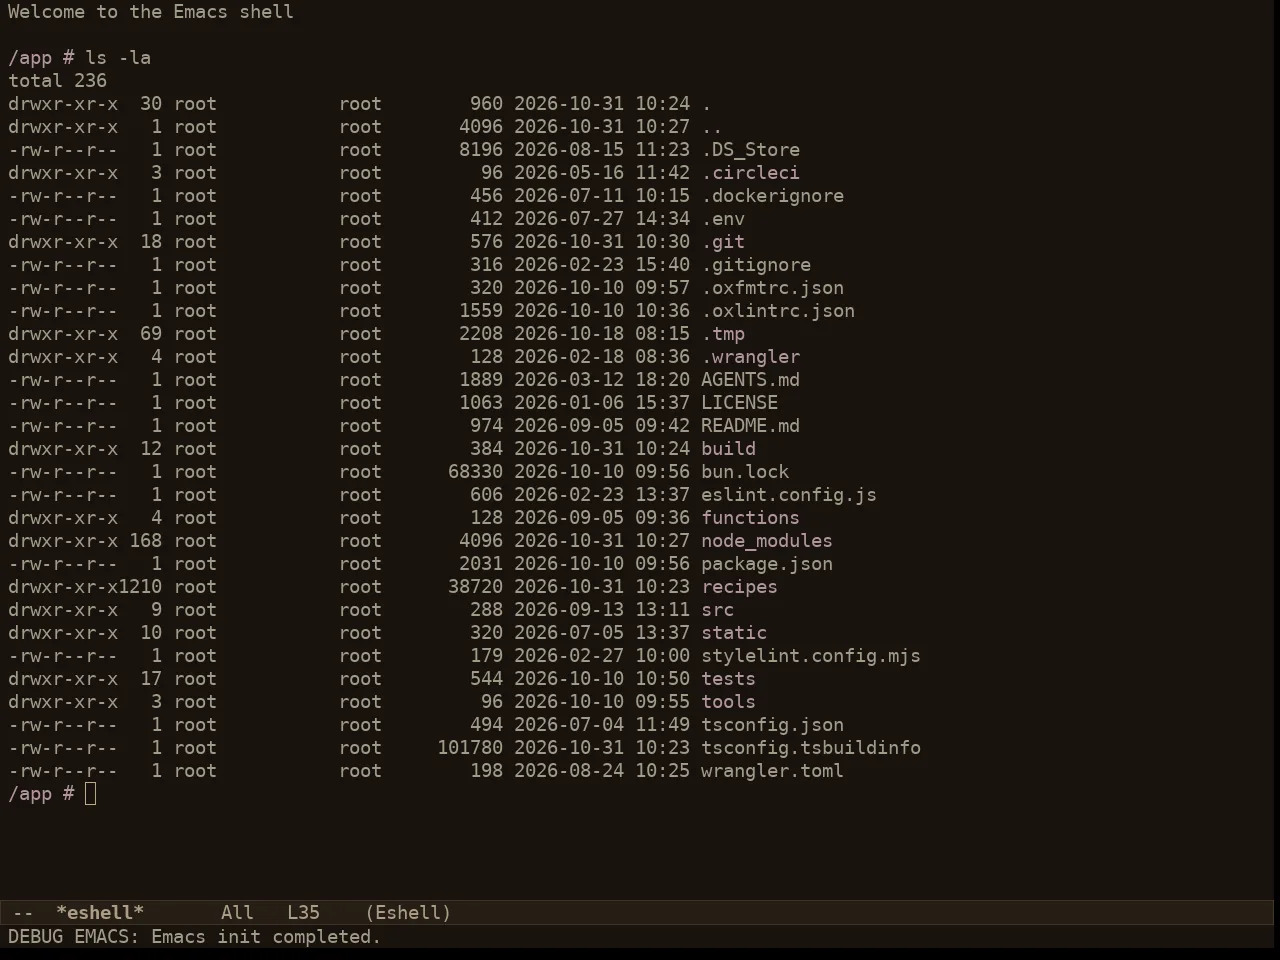
Task: Click the All position indicator in mode line
Action: click(x=237, y=913)
